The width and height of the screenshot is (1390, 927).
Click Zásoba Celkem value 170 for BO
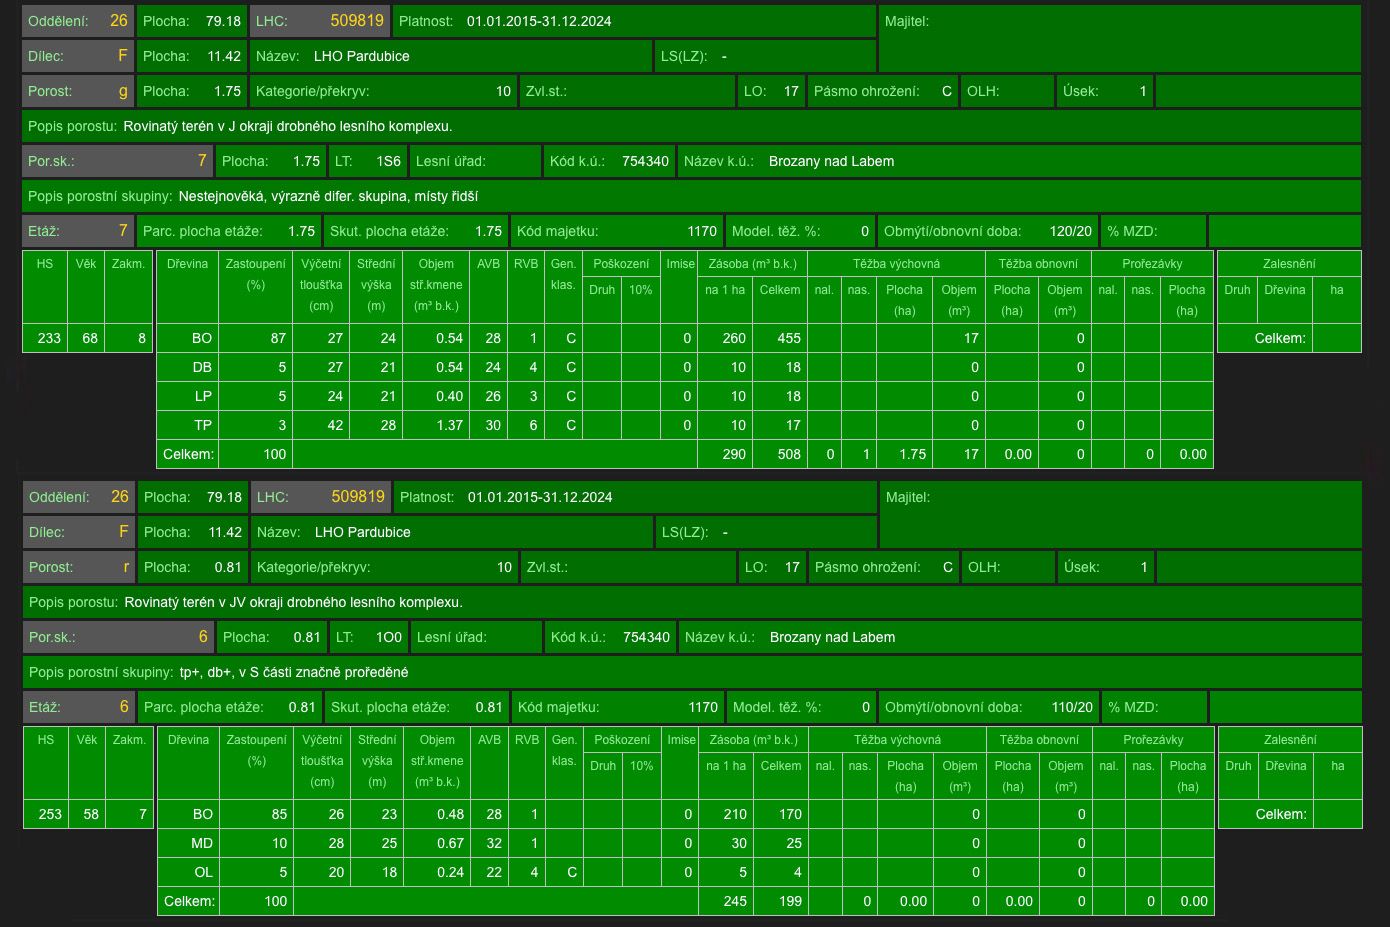click(790, 814)
